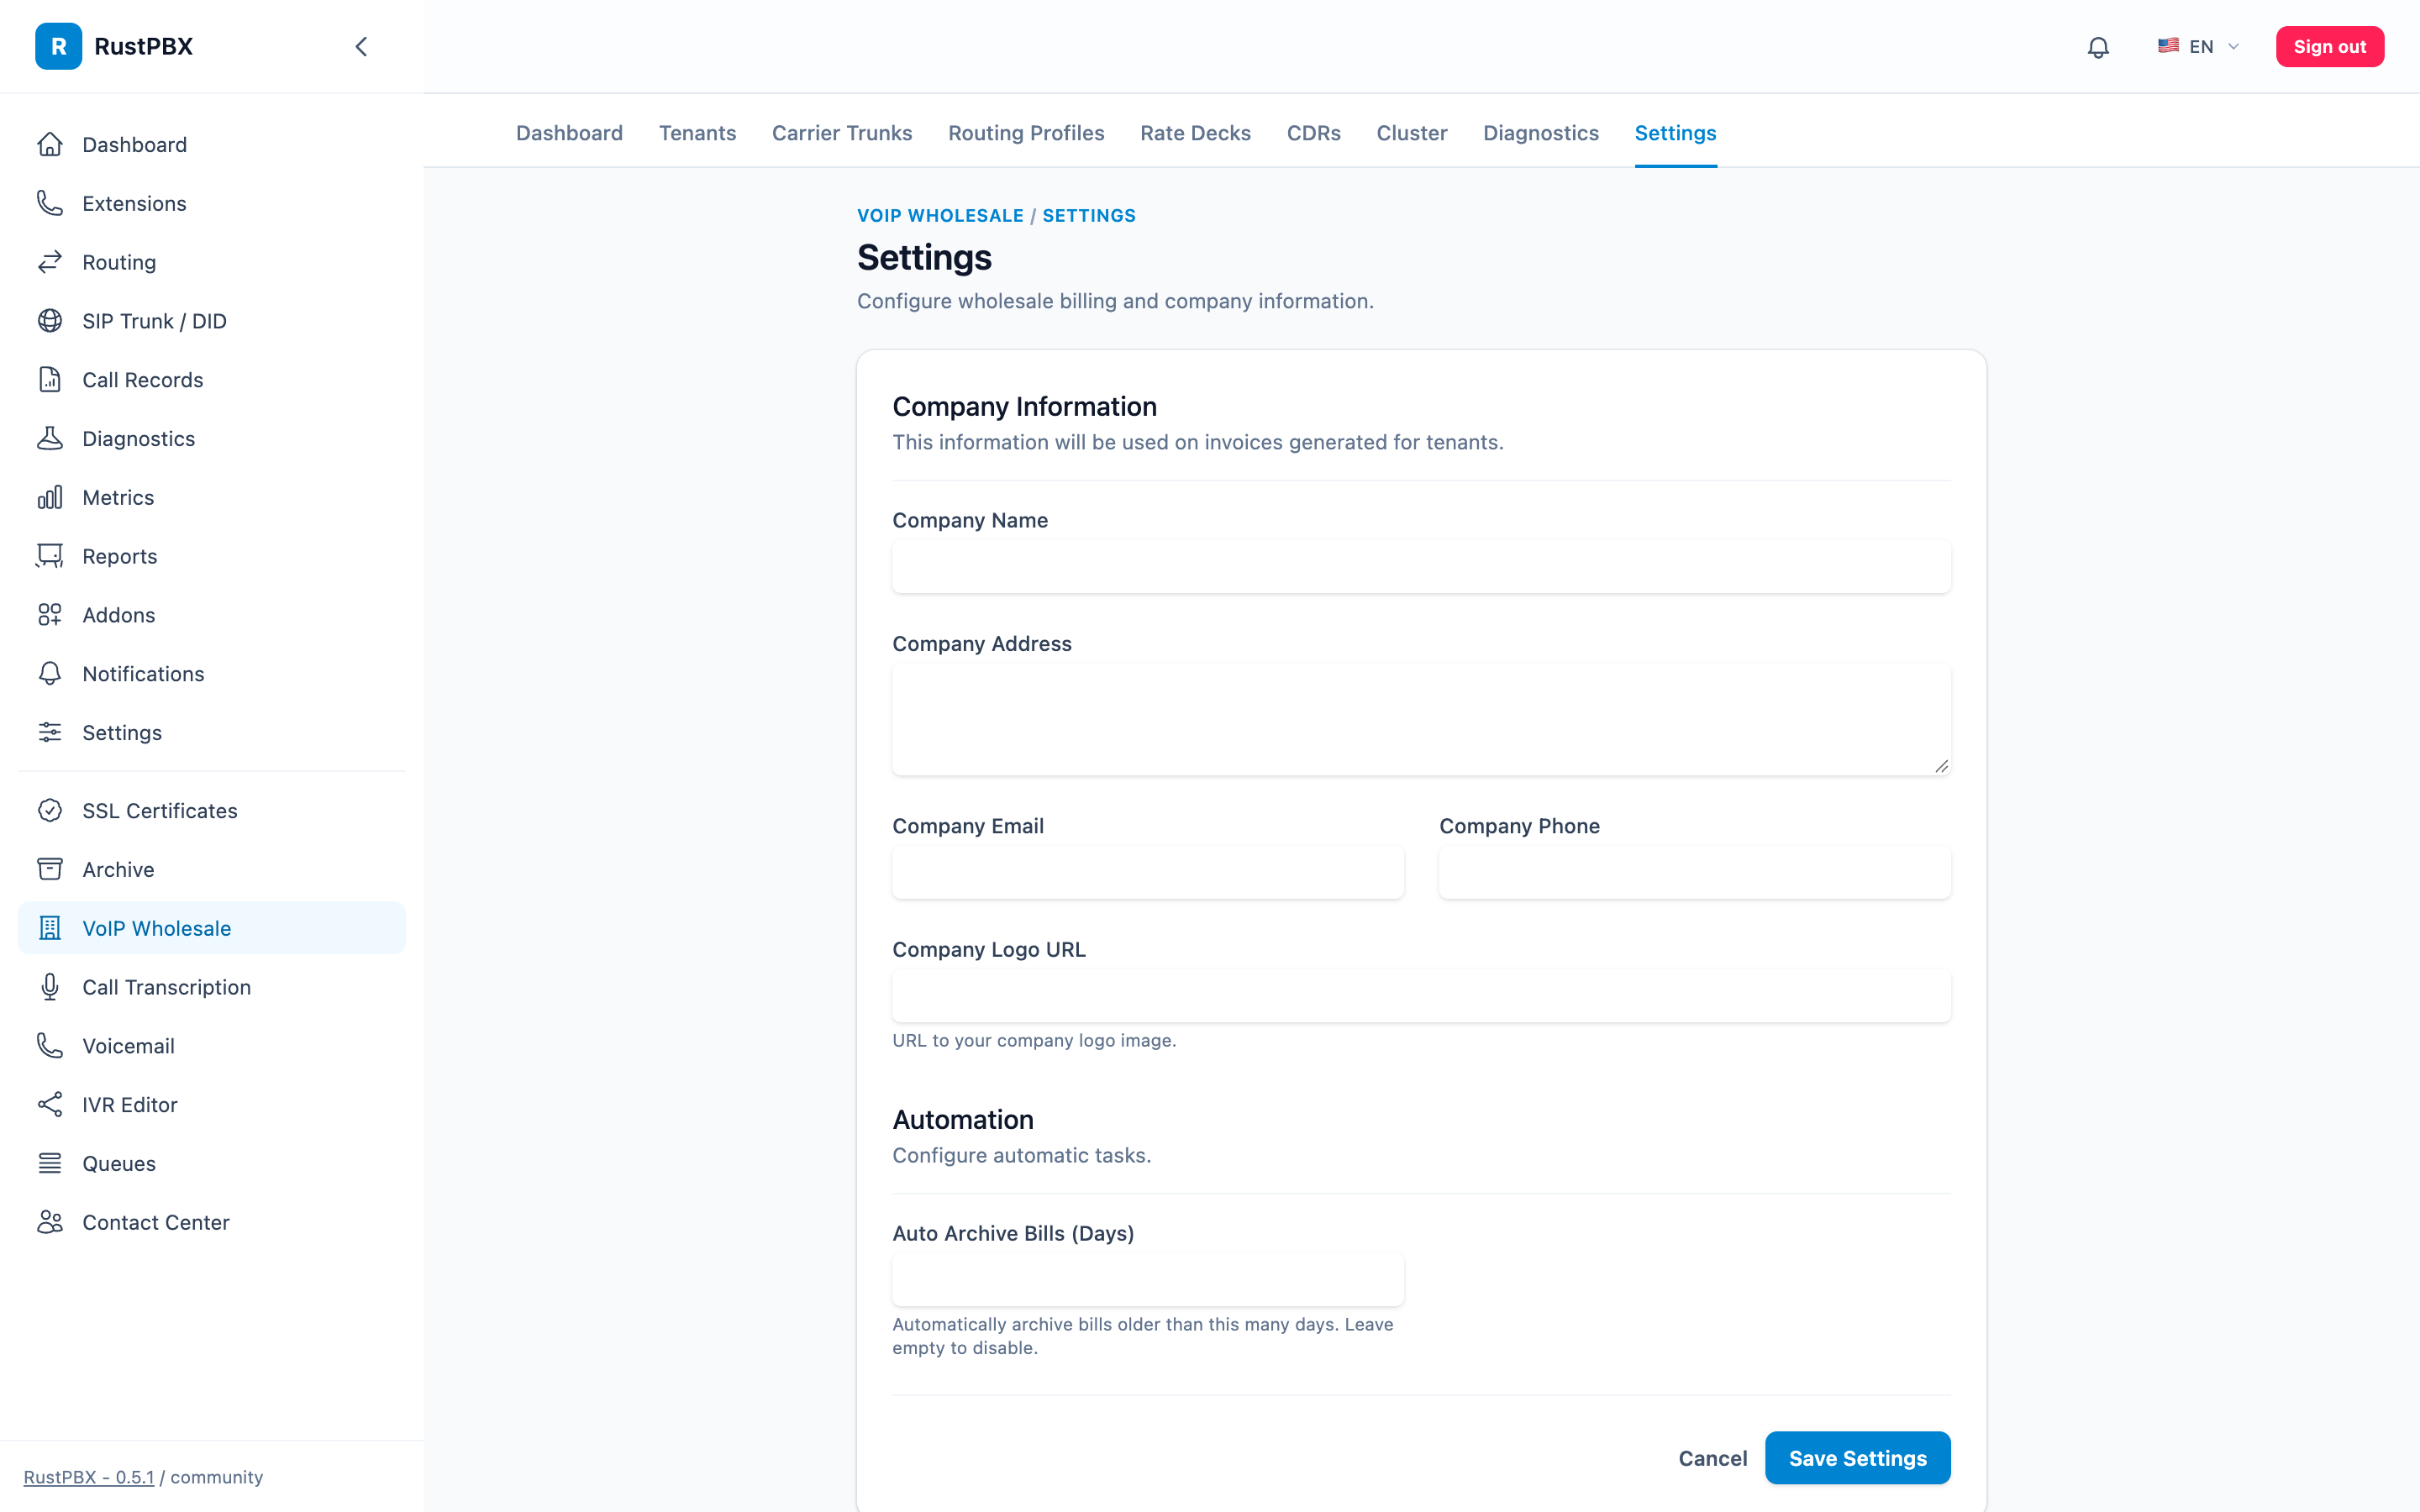Screen dimensions: 2420x1512
Task: Open Archive box icon
Action: [50, 869]
